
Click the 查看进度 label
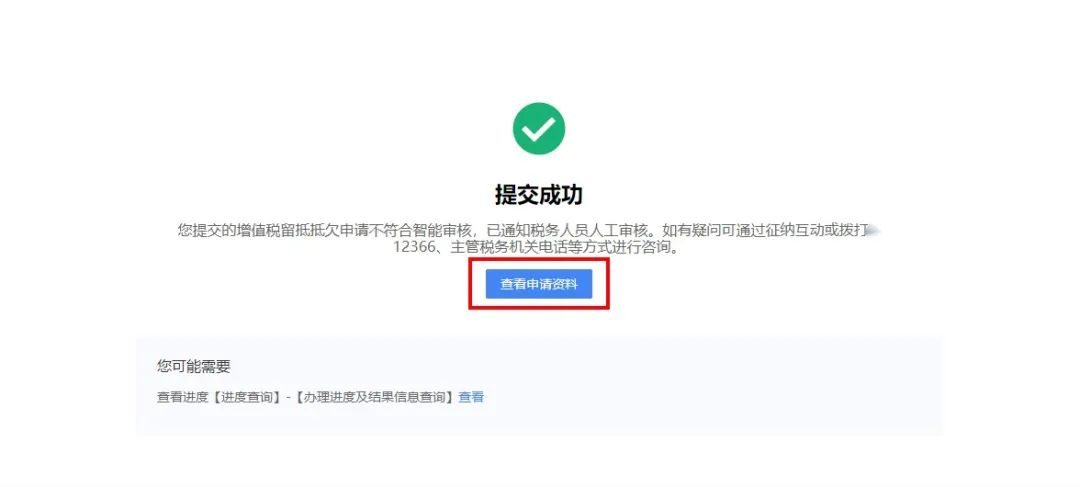click(x=183, y=397)
